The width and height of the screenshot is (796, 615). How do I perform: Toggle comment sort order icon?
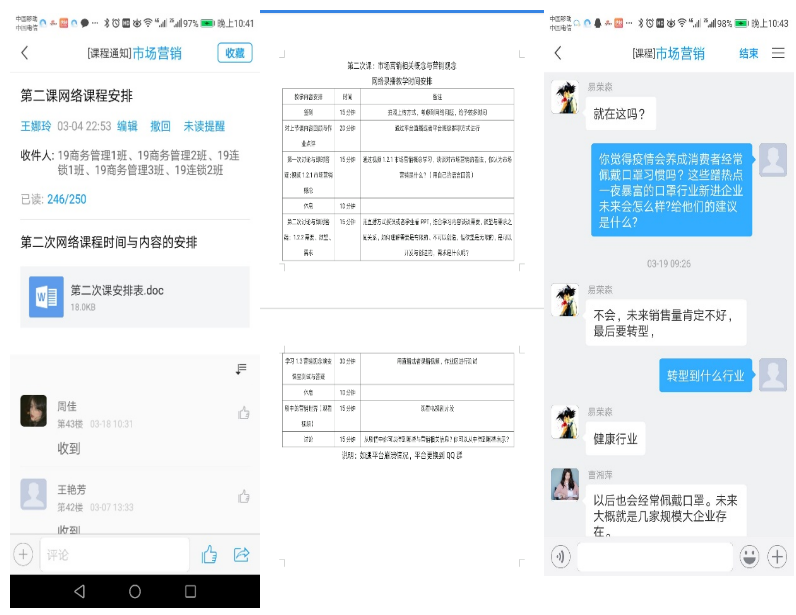(x=240, y=370)
